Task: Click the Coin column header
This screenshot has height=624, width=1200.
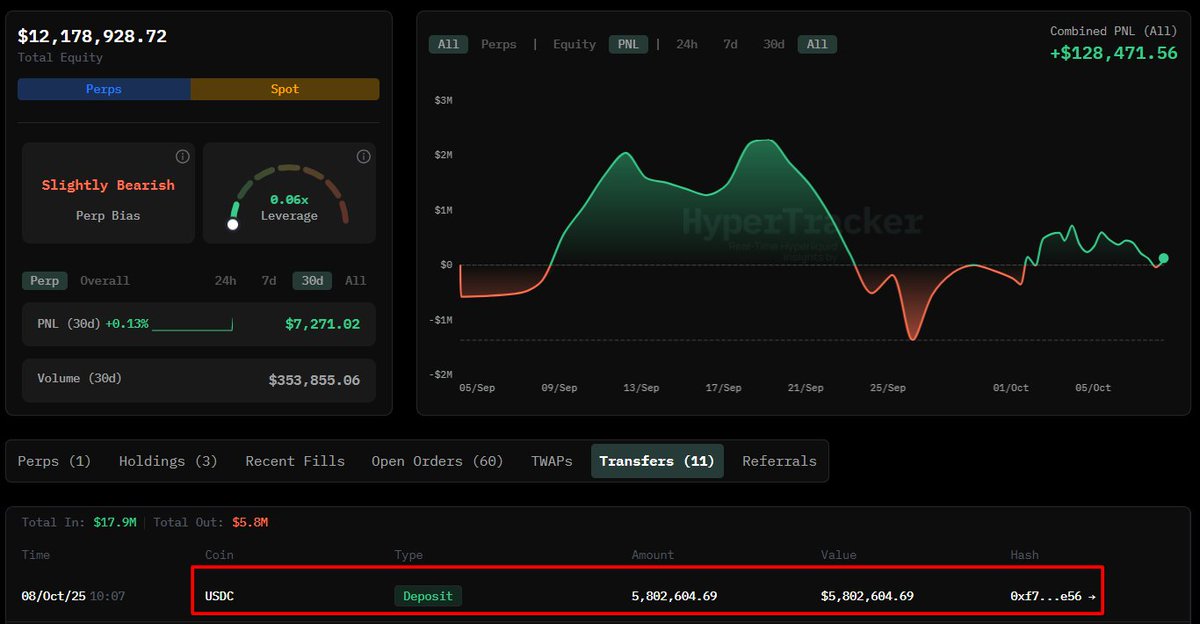Action: coord(219,555)
